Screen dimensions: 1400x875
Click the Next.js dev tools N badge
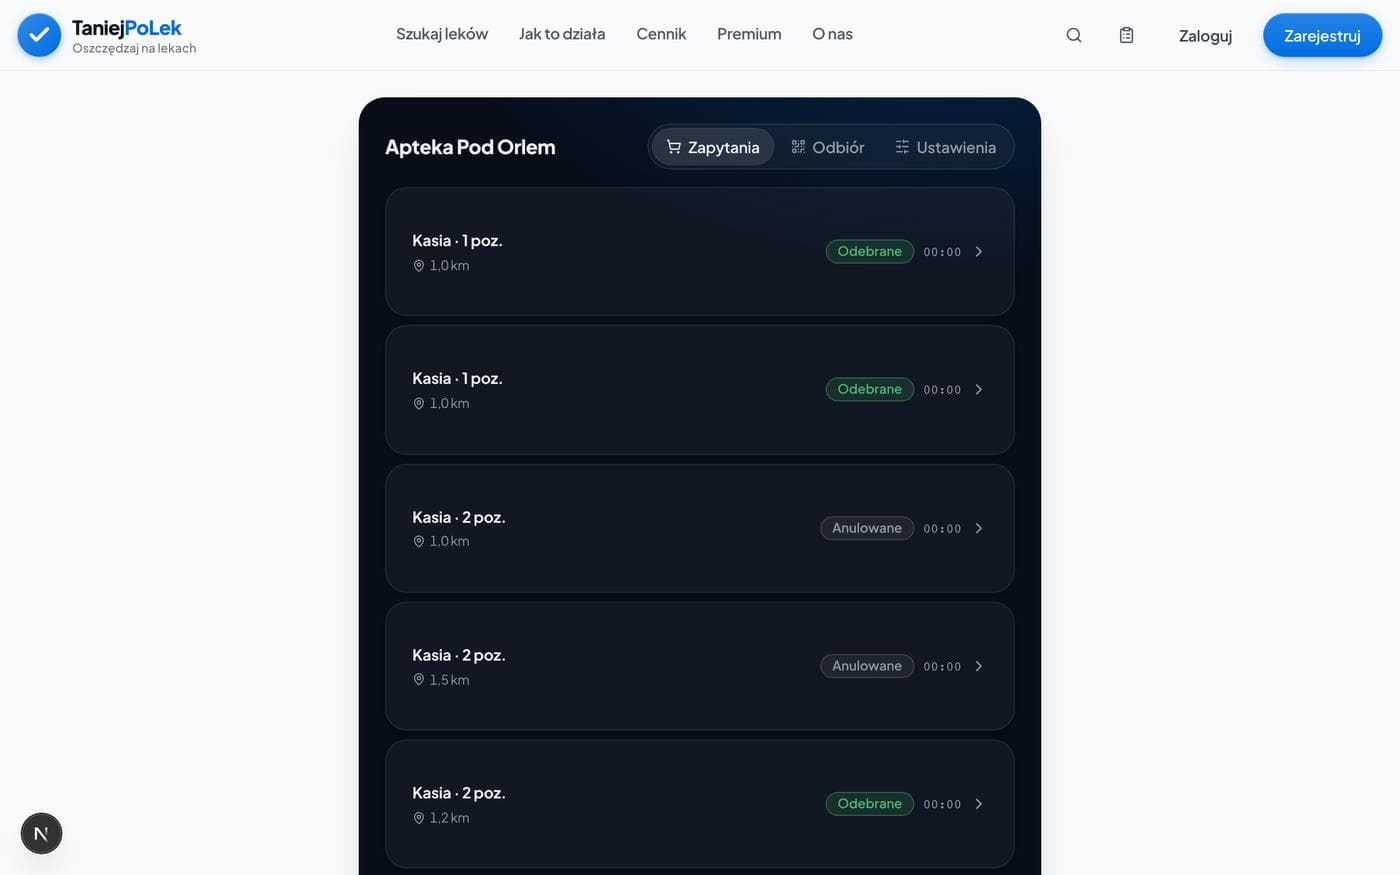click(x=41, y=833)
